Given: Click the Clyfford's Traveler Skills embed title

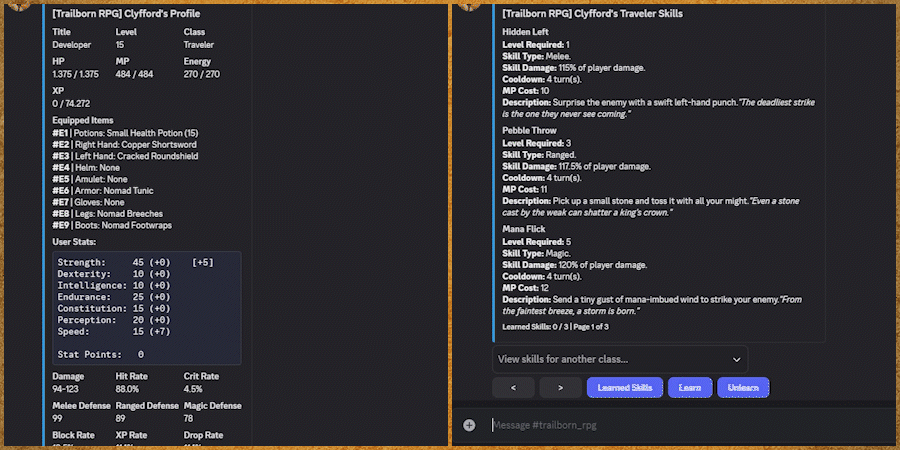Looking at the screenshot, I should click(593, 14).
